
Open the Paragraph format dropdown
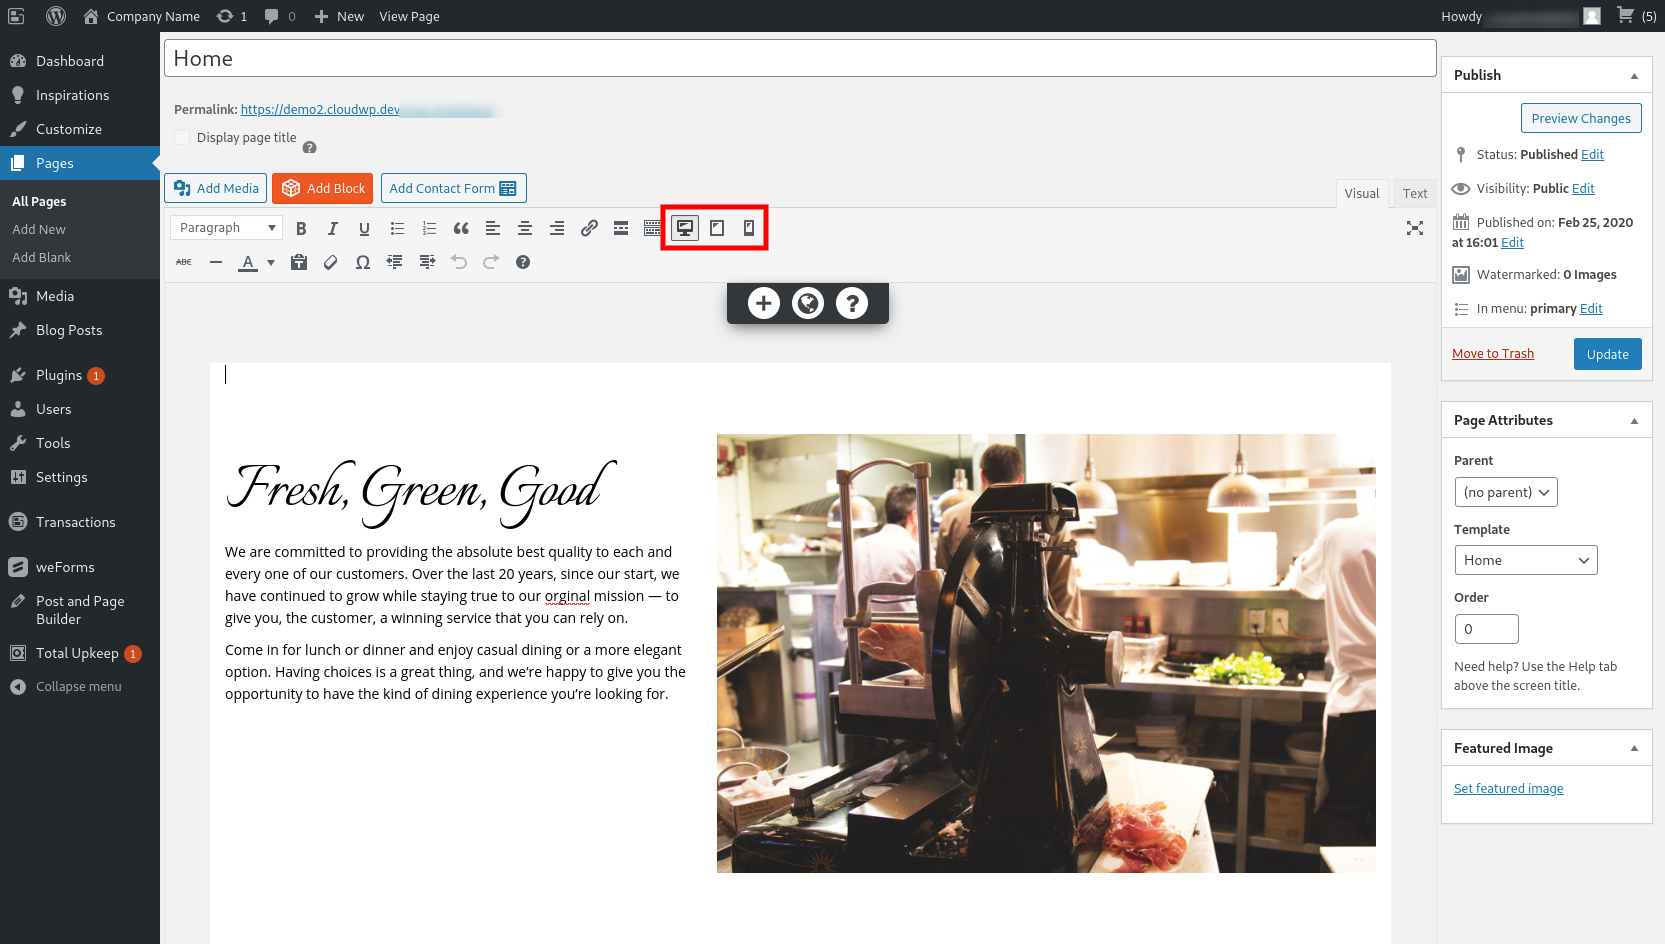click(227, 228)
